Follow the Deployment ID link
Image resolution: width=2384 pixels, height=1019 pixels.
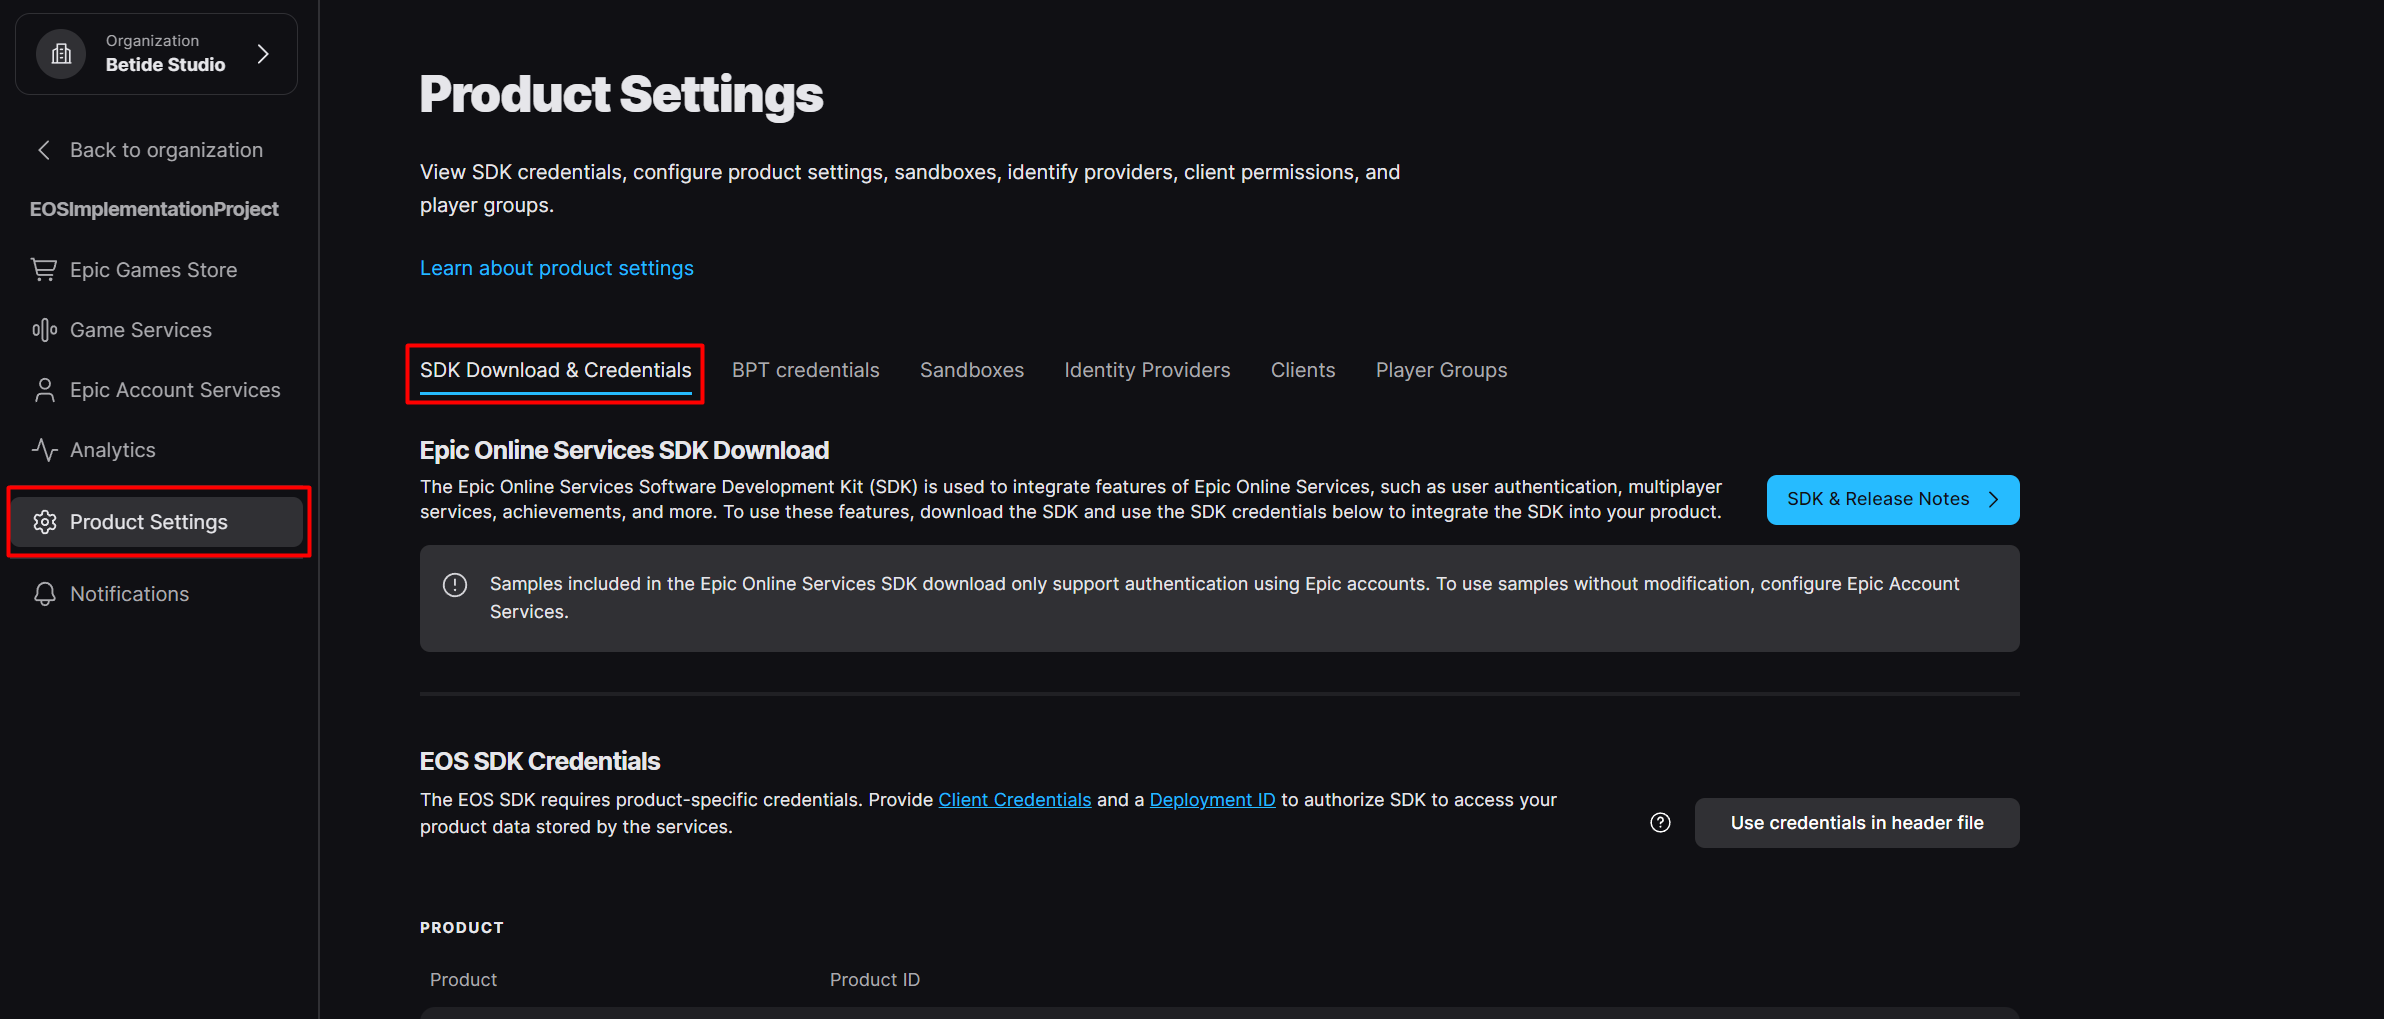coord(1212,800)
